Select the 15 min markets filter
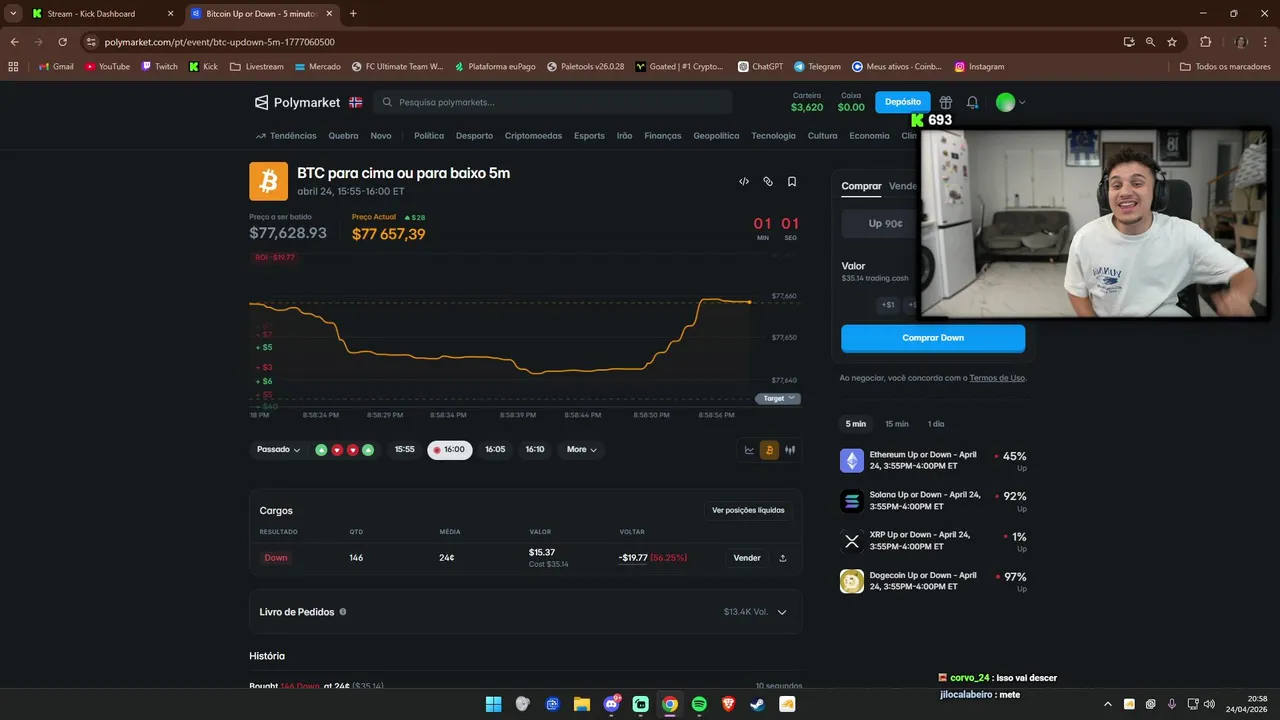Screen dimensions: 1280x720 pyautogui.click(x=897, y=424)
